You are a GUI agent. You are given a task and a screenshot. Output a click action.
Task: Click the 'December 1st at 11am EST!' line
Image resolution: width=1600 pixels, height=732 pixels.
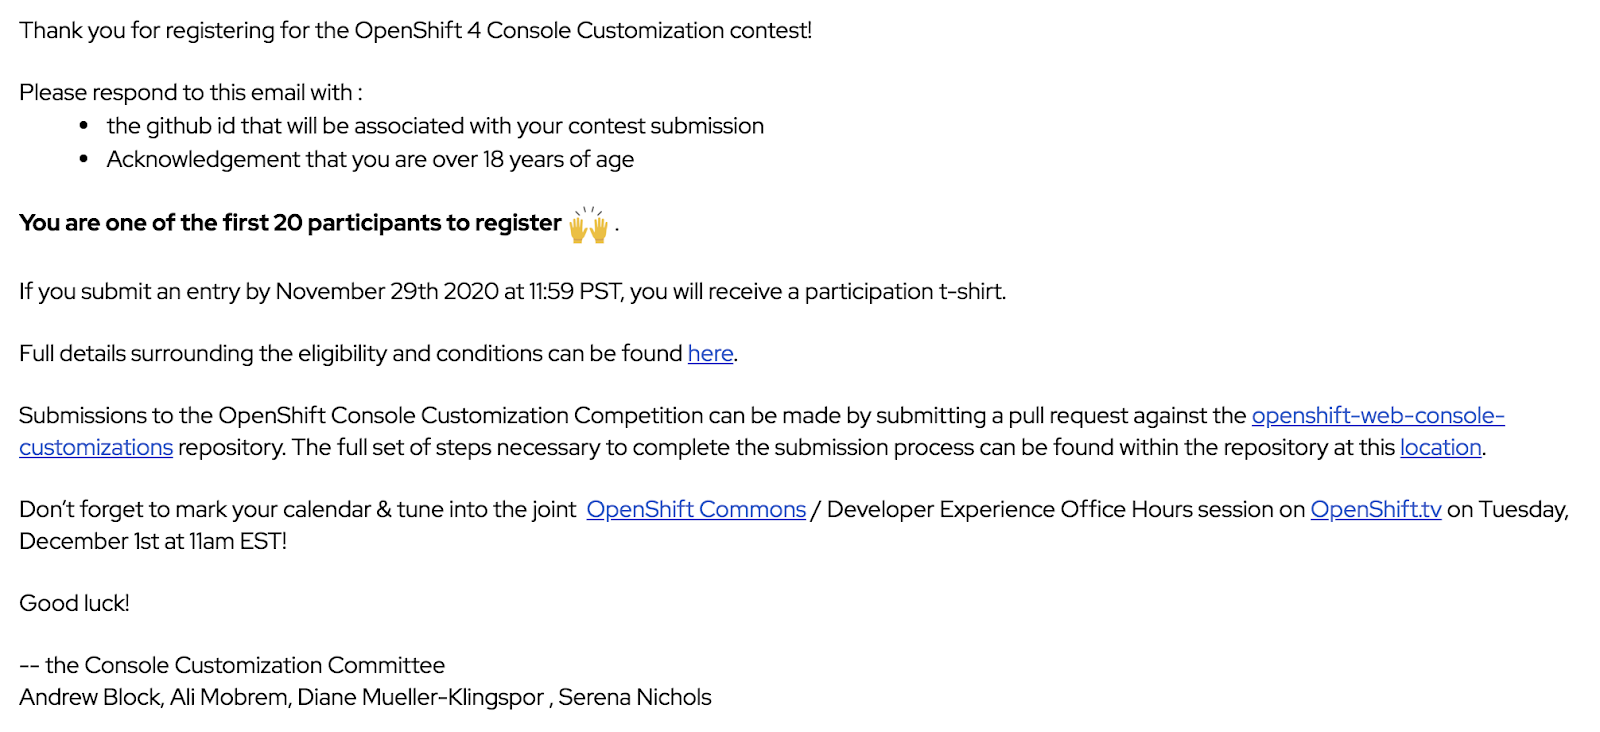[153, 541]
